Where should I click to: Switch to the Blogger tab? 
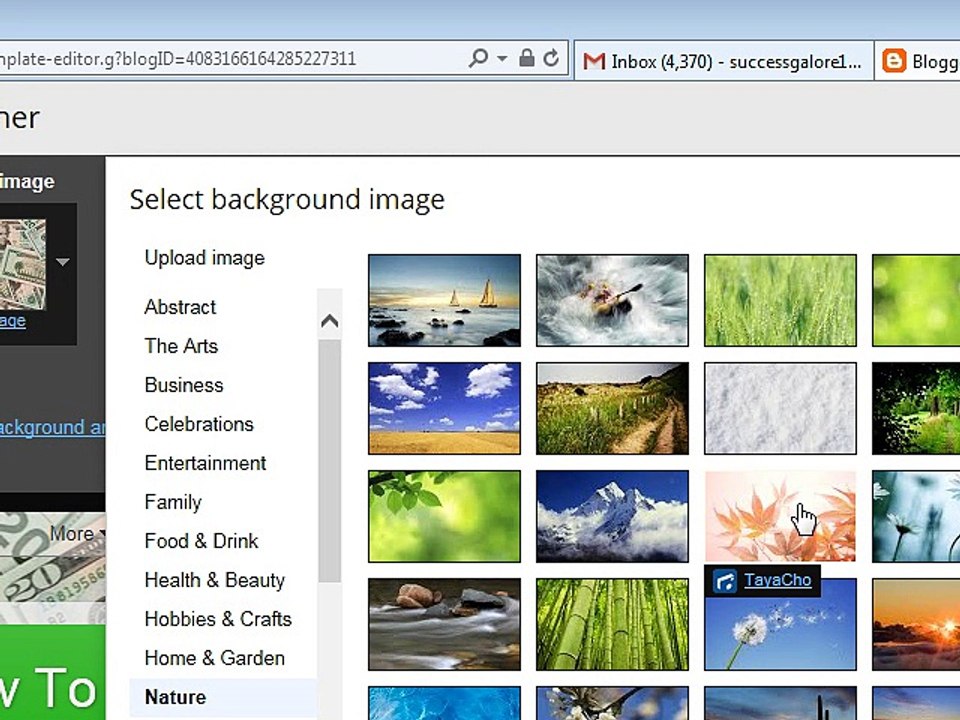coord(918,61)
